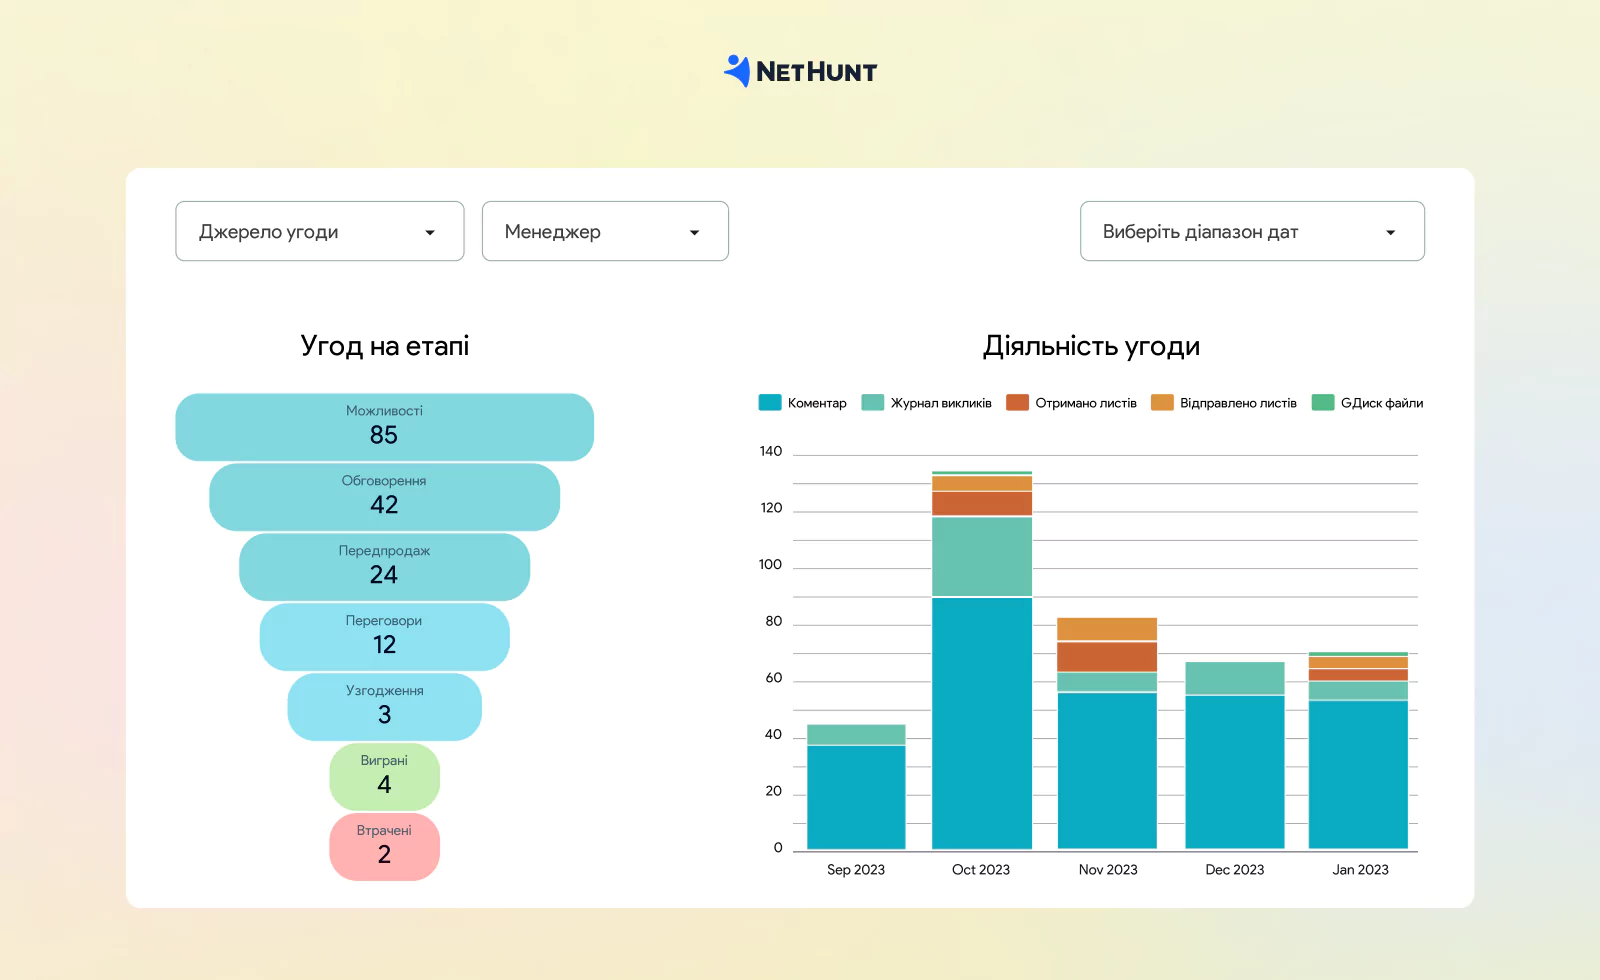Viewport: 1600px width, 980px height.
Task: Click the 100 value on the y-axis
Action: click(x=771, y=565)
